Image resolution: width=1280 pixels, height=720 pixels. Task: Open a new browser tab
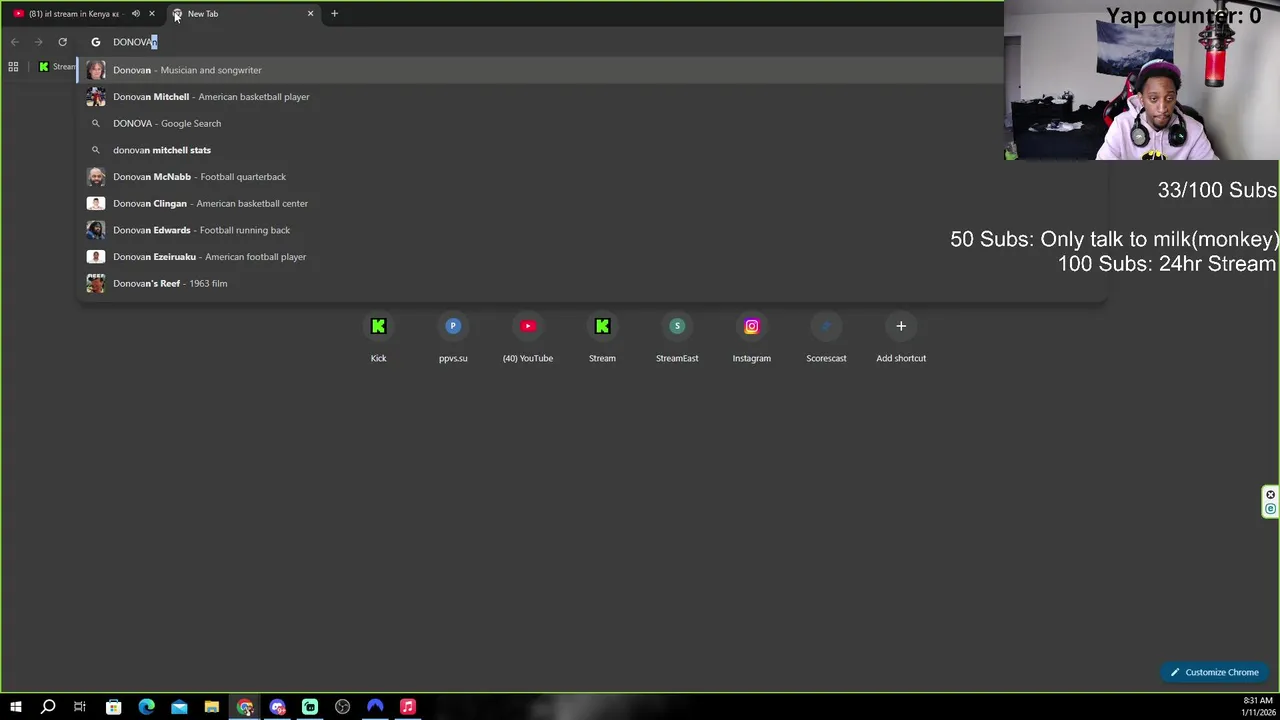point(334,14)
